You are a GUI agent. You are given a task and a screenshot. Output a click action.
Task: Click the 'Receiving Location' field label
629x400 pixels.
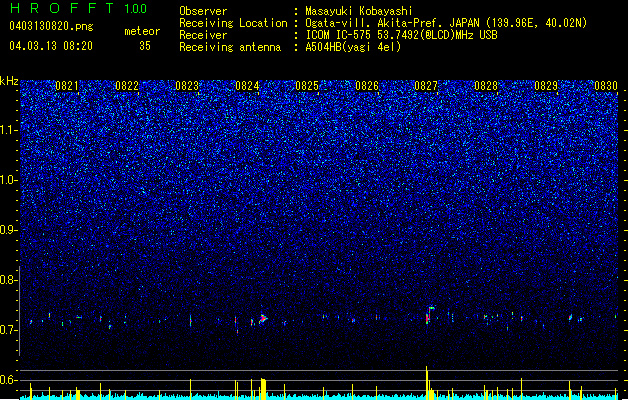pyautogui.click(x=233, y=23)
